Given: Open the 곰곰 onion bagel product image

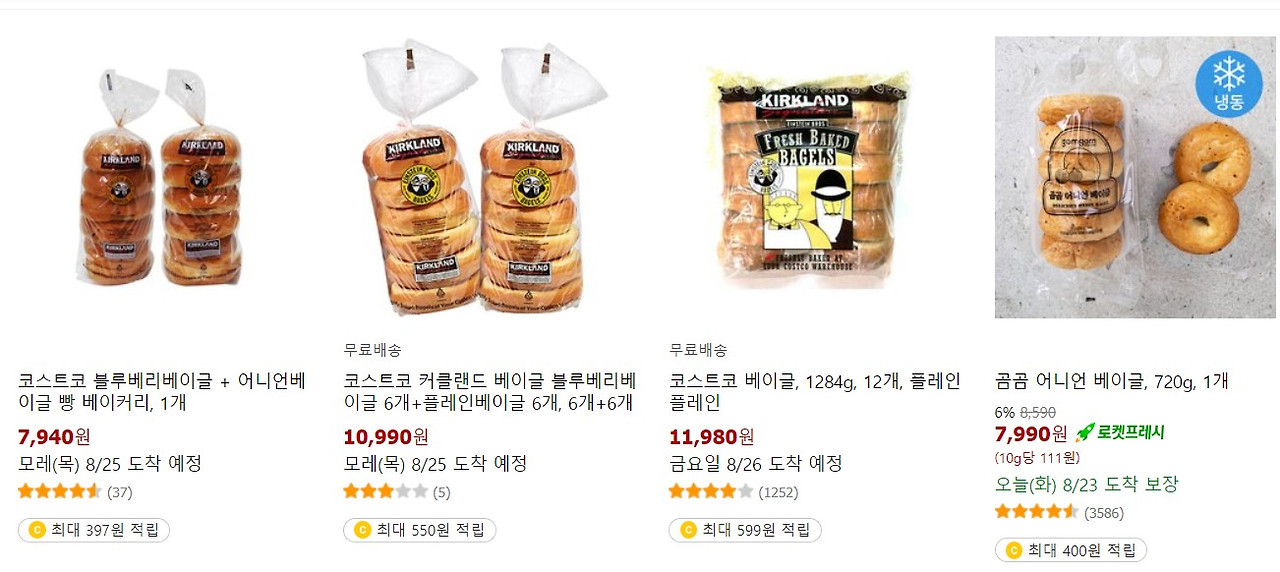Looking at the screenshot, I should pyautogui.click(x=1136, y=178).
